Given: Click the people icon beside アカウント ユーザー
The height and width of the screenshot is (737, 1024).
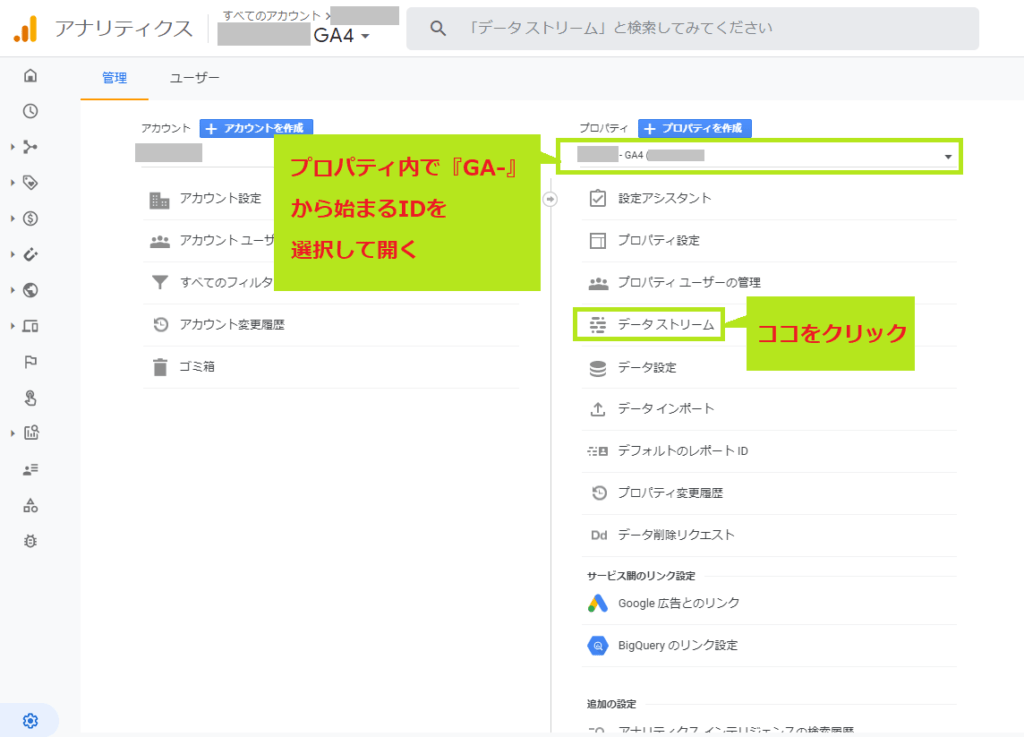Looking at the screenshot, I should point(160,242).
